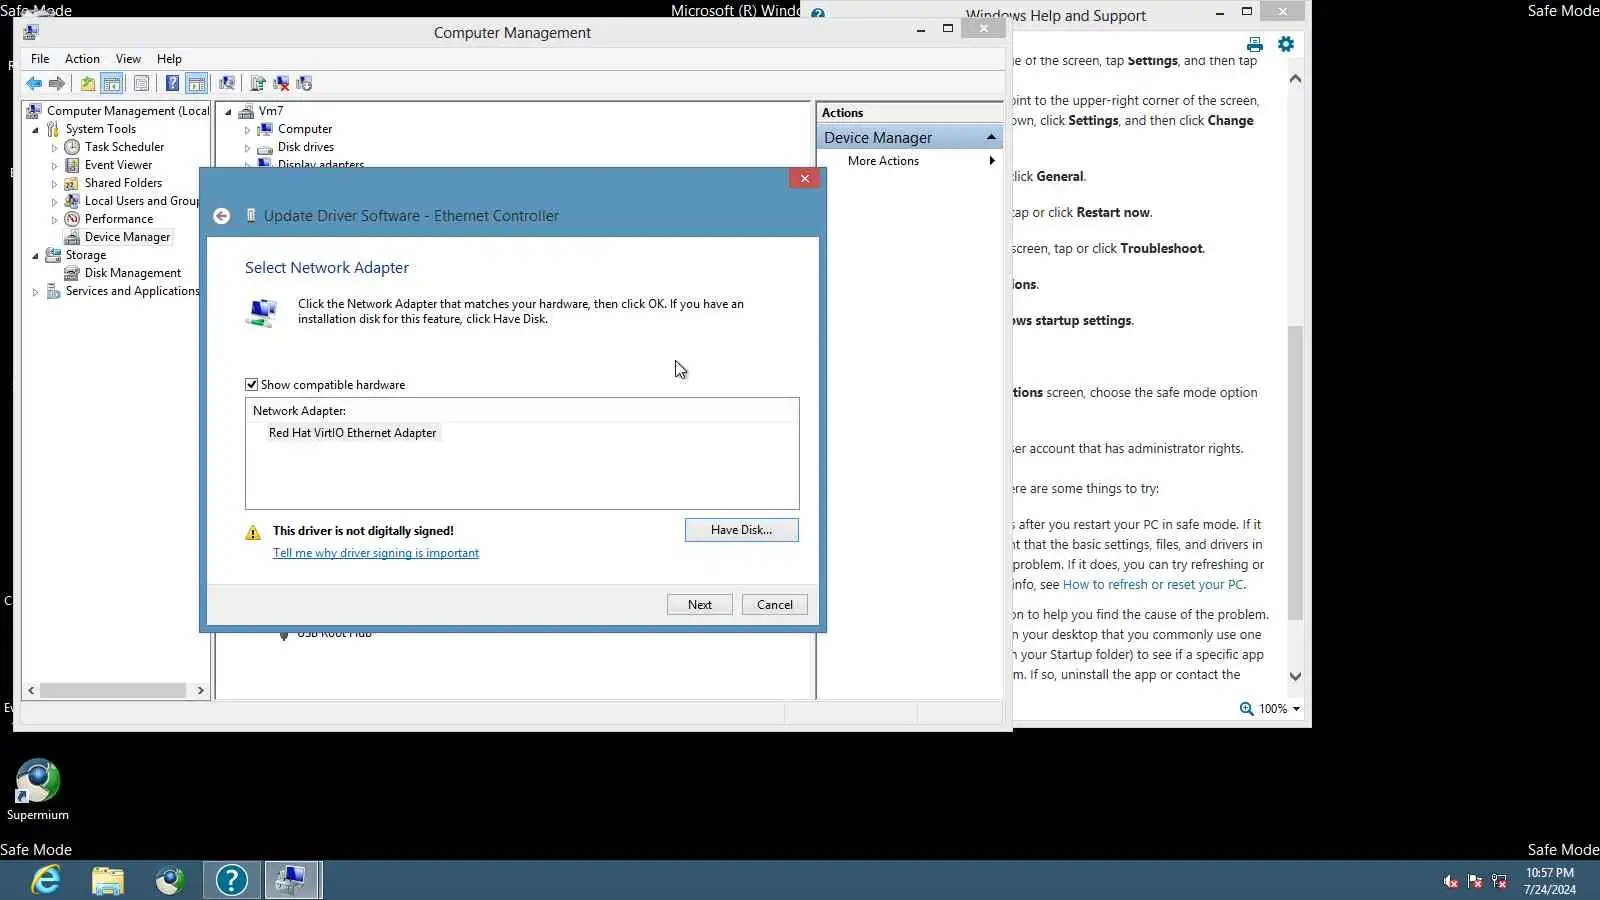Click the Up one level toolbar icon
The image size is (1600, 900).
[88, 84]
